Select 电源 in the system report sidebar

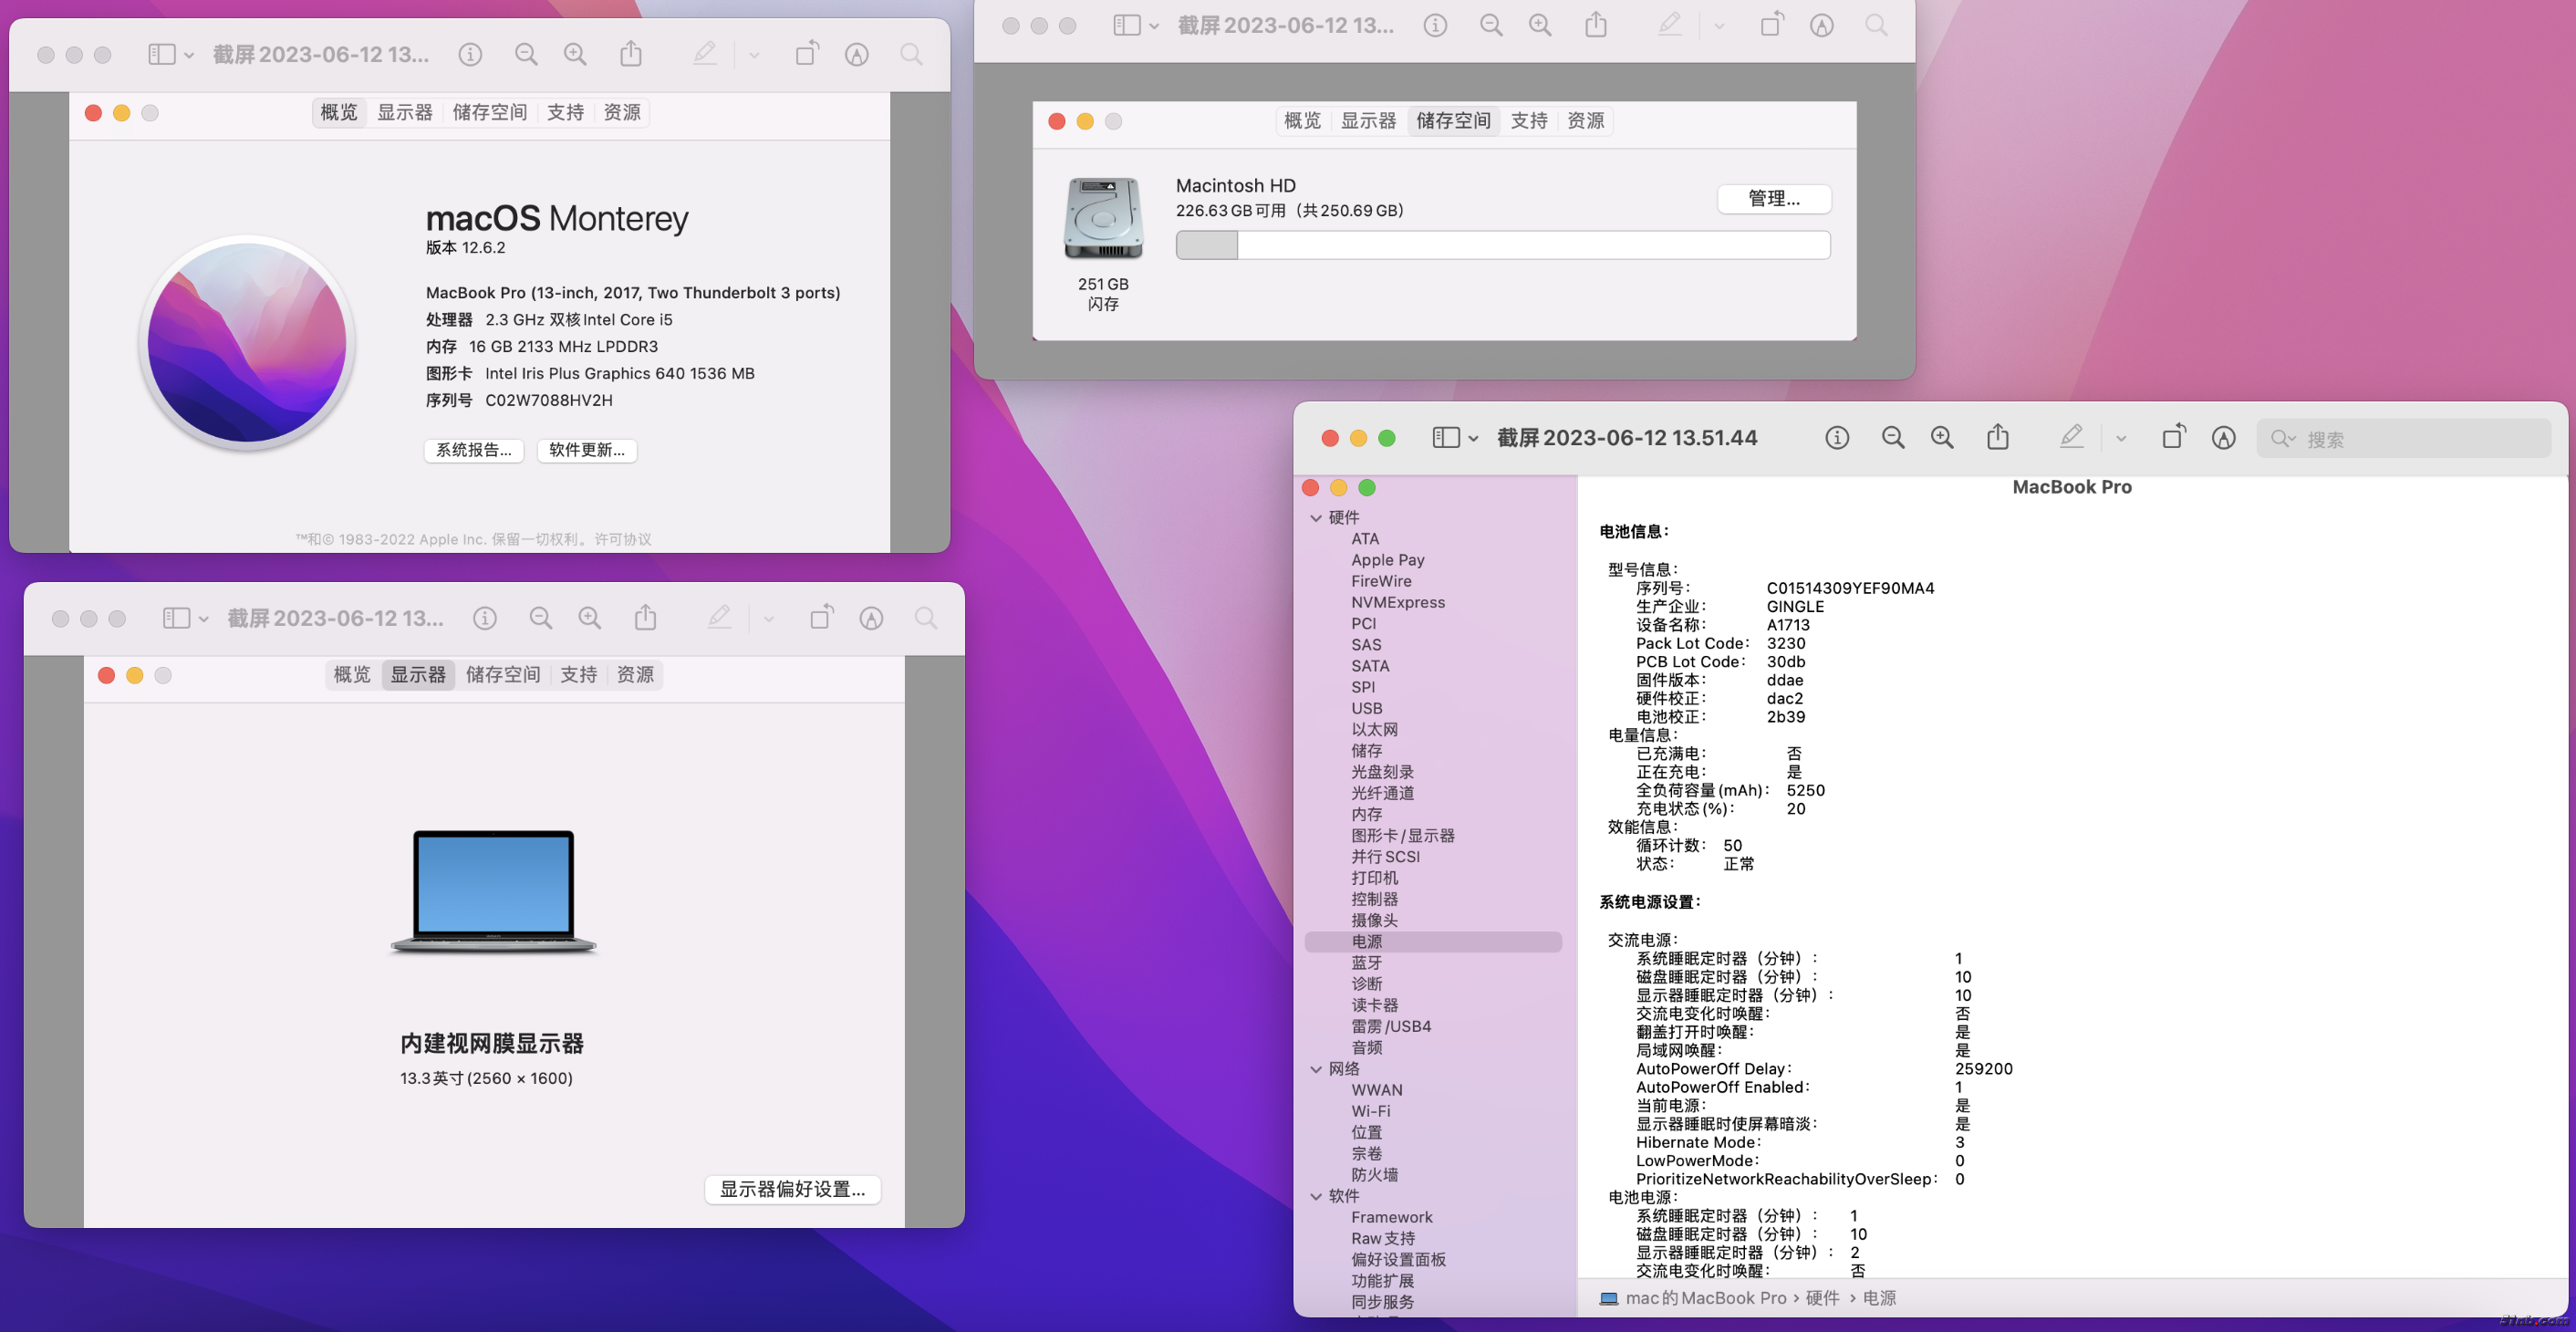click(x=1433, y=942)
